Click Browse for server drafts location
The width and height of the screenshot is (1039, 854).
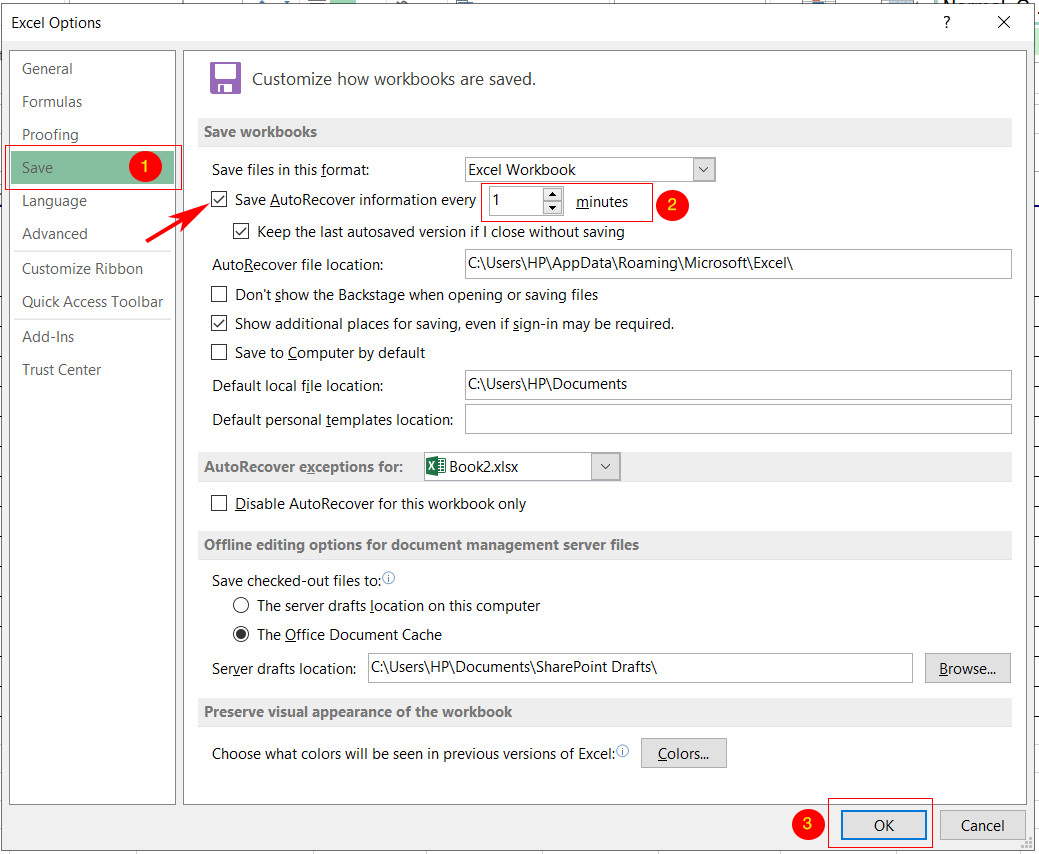coord(967,668)
